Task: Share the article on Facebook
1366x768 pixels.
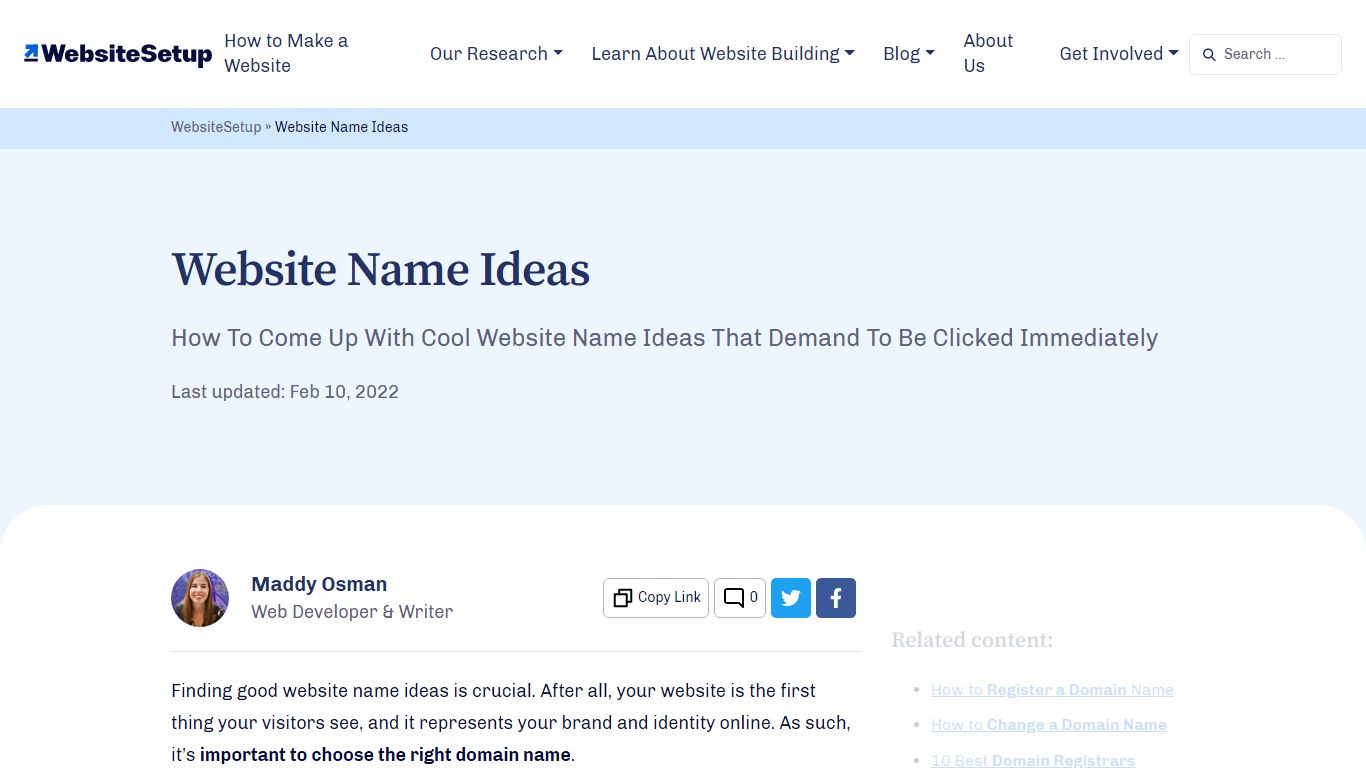Action: (x=835, y=597)
